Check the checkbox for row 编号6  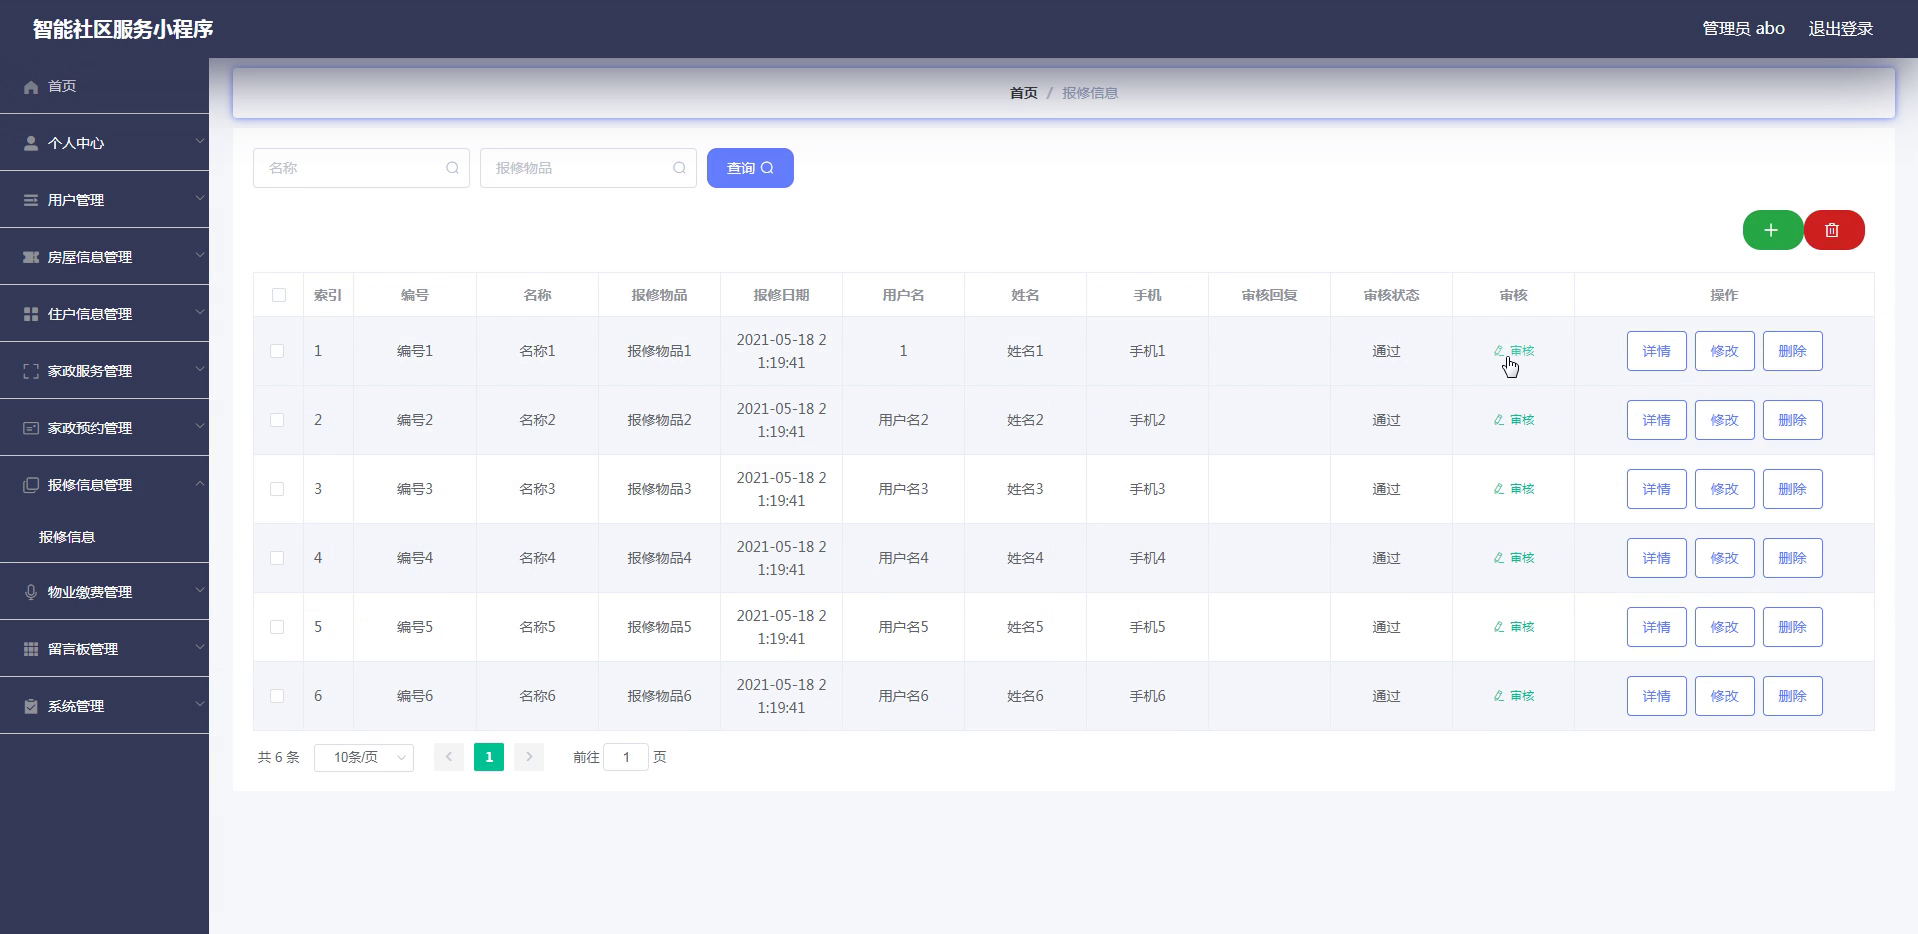(x=277, y=696)
